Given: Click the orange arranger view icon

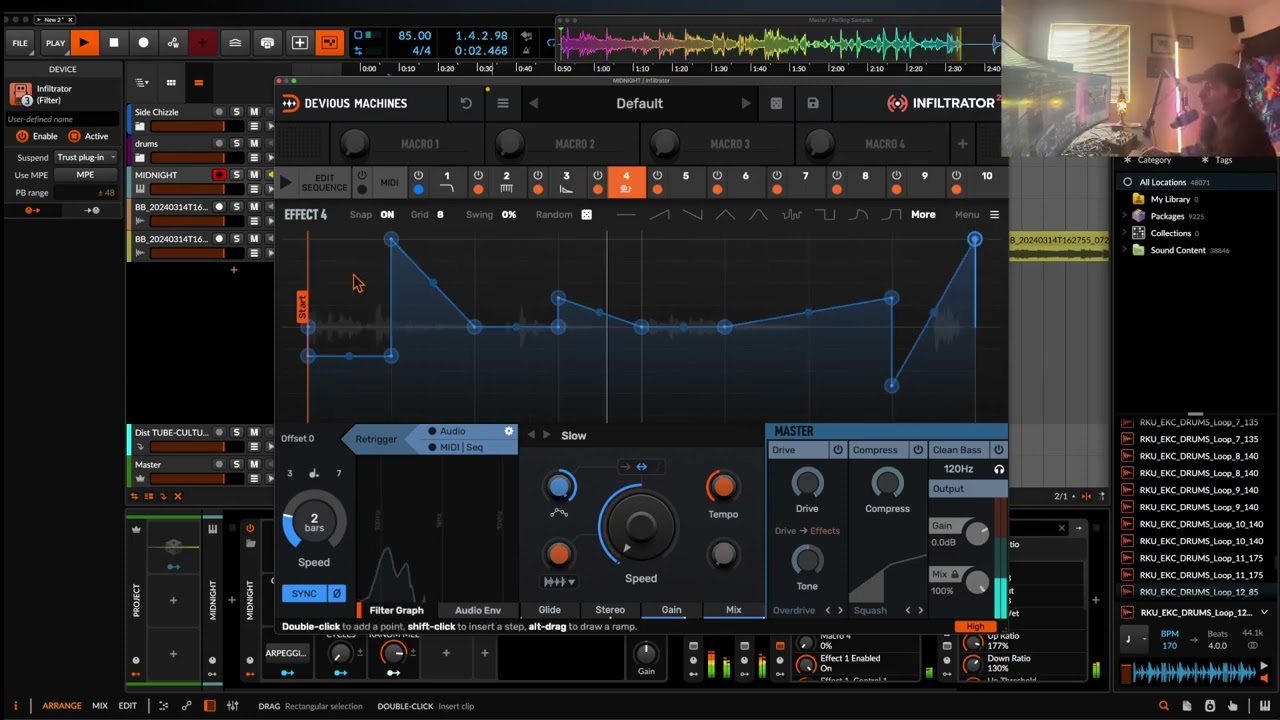Looking at the screenshot, I should coord(198,83).
